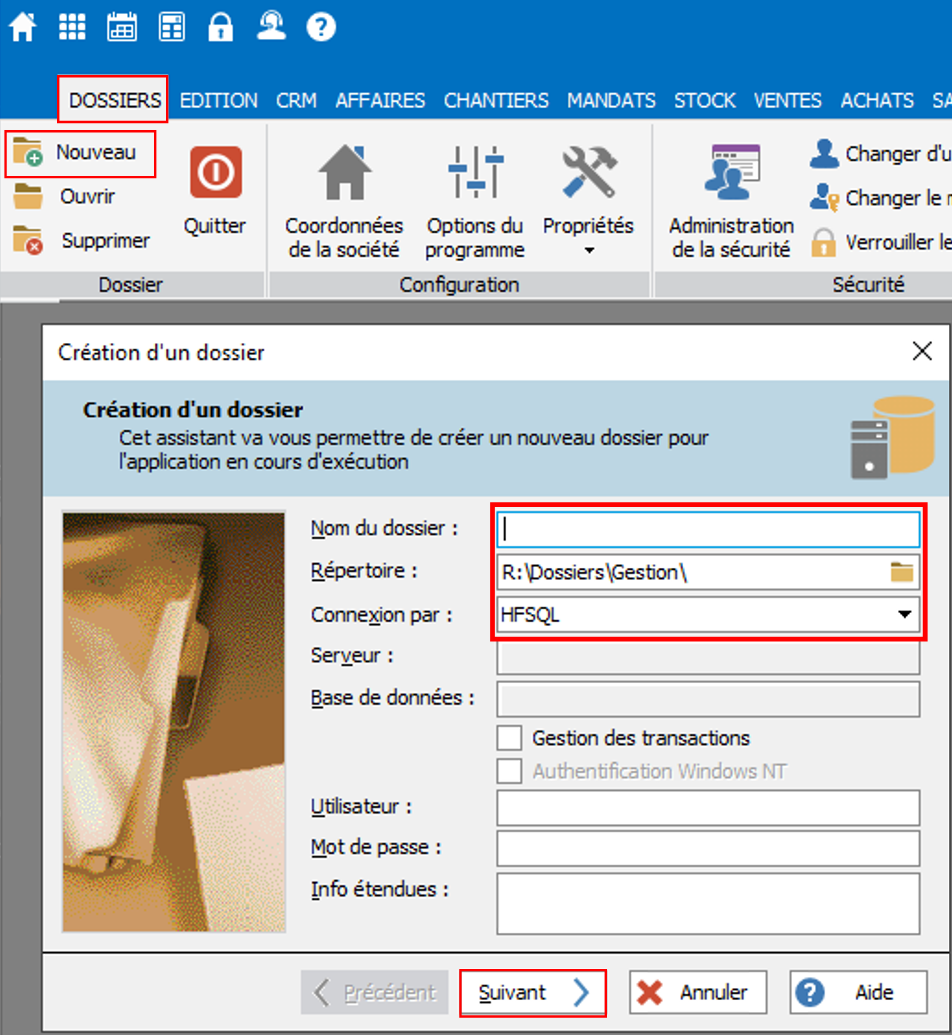Switch to the EDITION tab
Viewport: 952px width, 1035px height.
tap(219, 100)
